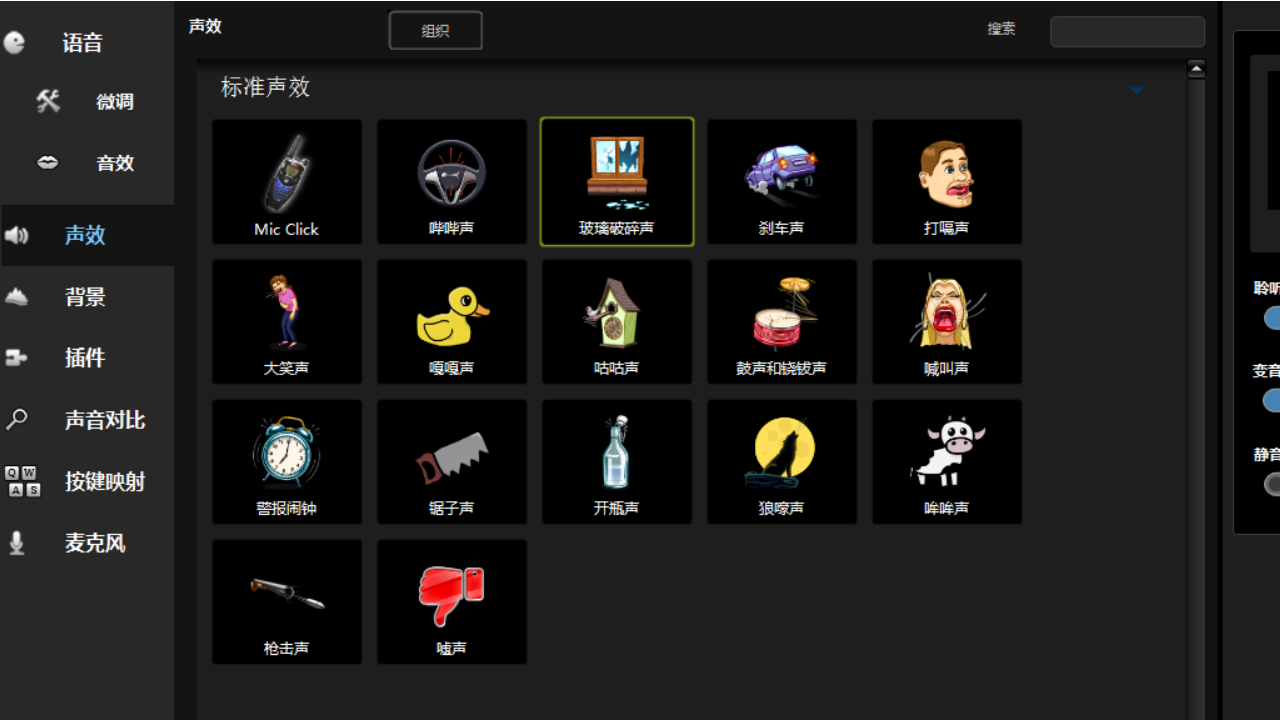The height and width of the screenshot is (720, 1280).
Task: Open 背景 background sounds via its icon
Action: pyautogui.click(x=17, y=296)
